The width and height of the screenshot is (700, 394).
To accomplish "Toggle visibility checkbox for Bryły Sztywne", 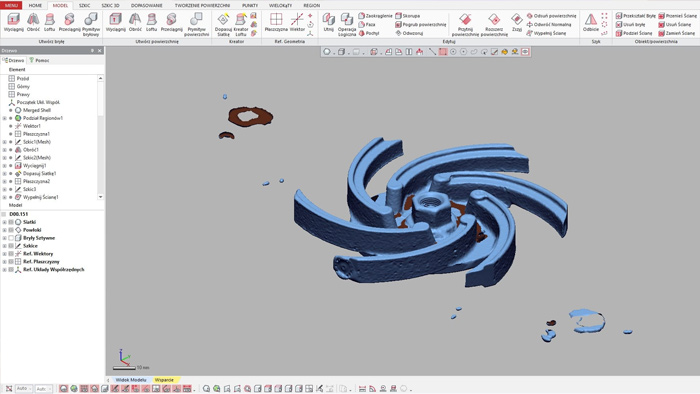I will [x=11, y=238].
